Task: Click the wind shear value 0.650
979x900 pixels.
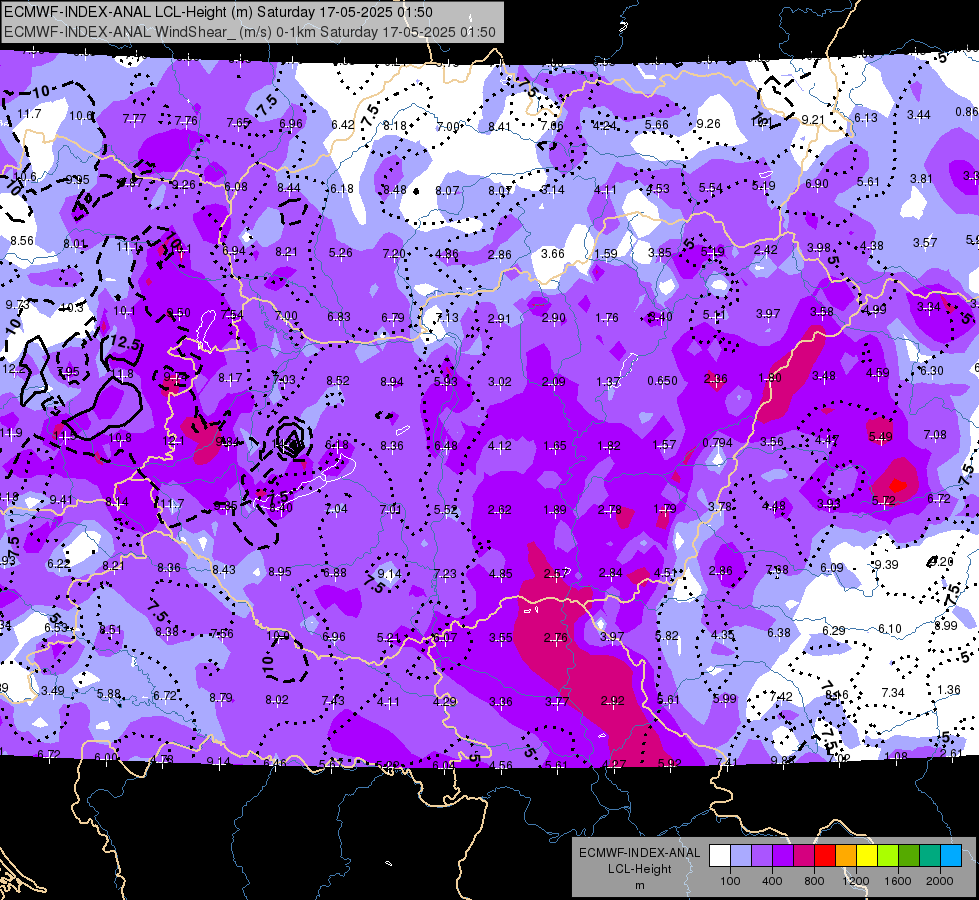Action: click(662, 380)
